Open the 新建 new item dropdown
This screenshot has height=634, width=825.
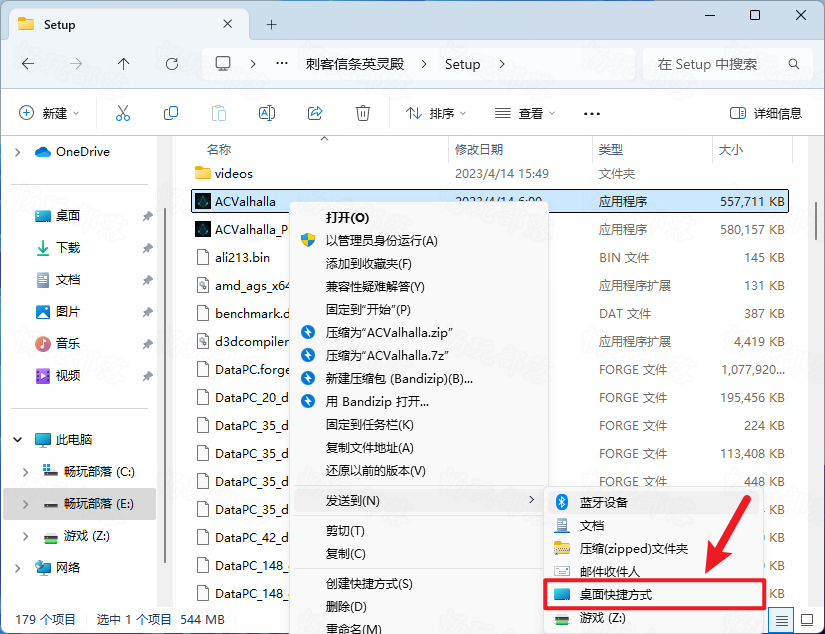click(x=49, y=114)
